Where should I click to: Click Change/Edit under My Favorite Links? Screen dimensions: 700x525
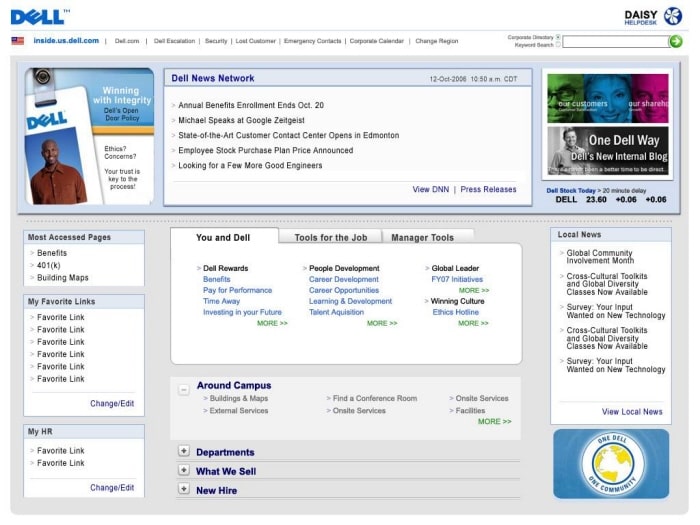coord(112,404)
